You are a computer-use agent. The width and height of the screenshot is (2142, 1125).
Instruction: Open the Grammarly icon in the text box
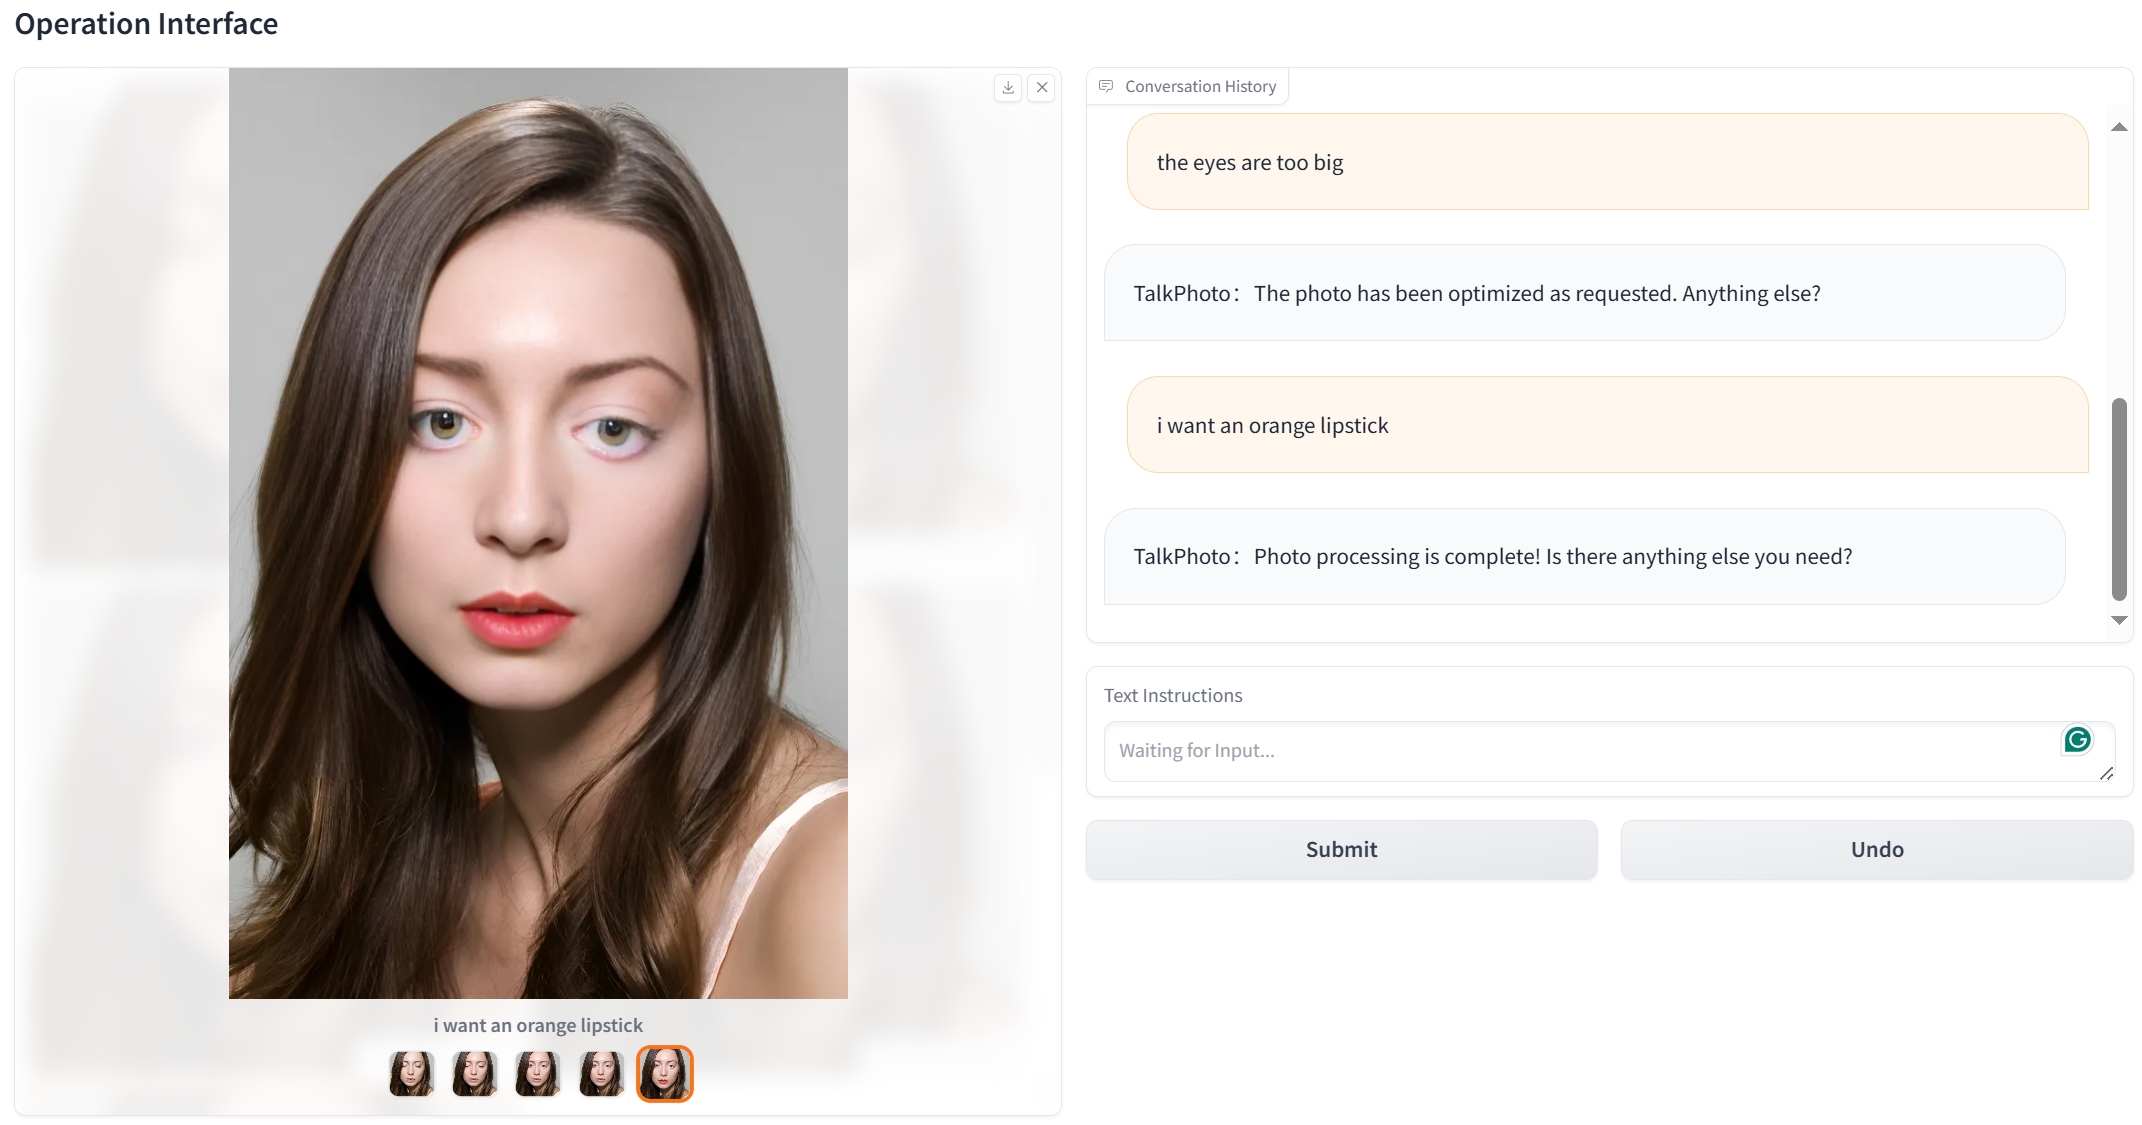(2077, 740)
